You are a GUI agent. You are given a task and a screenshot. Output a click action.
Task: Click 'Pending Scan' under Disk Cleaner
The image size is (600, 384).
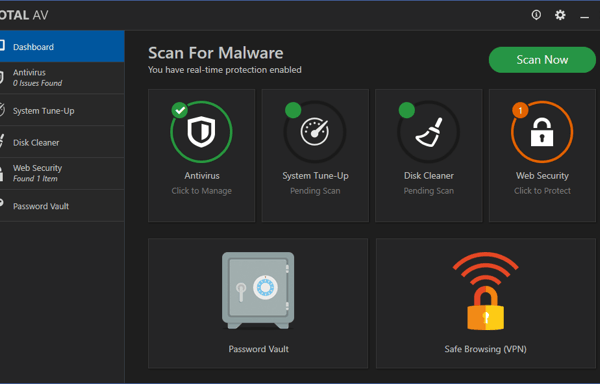(x=429, y=191)
